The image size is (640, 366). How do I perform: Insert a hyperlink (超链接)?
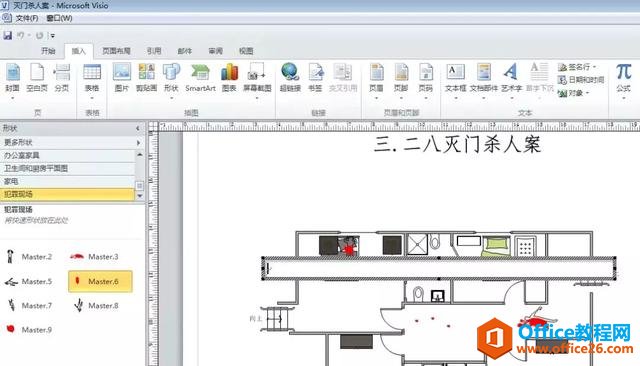click(290, 78)
